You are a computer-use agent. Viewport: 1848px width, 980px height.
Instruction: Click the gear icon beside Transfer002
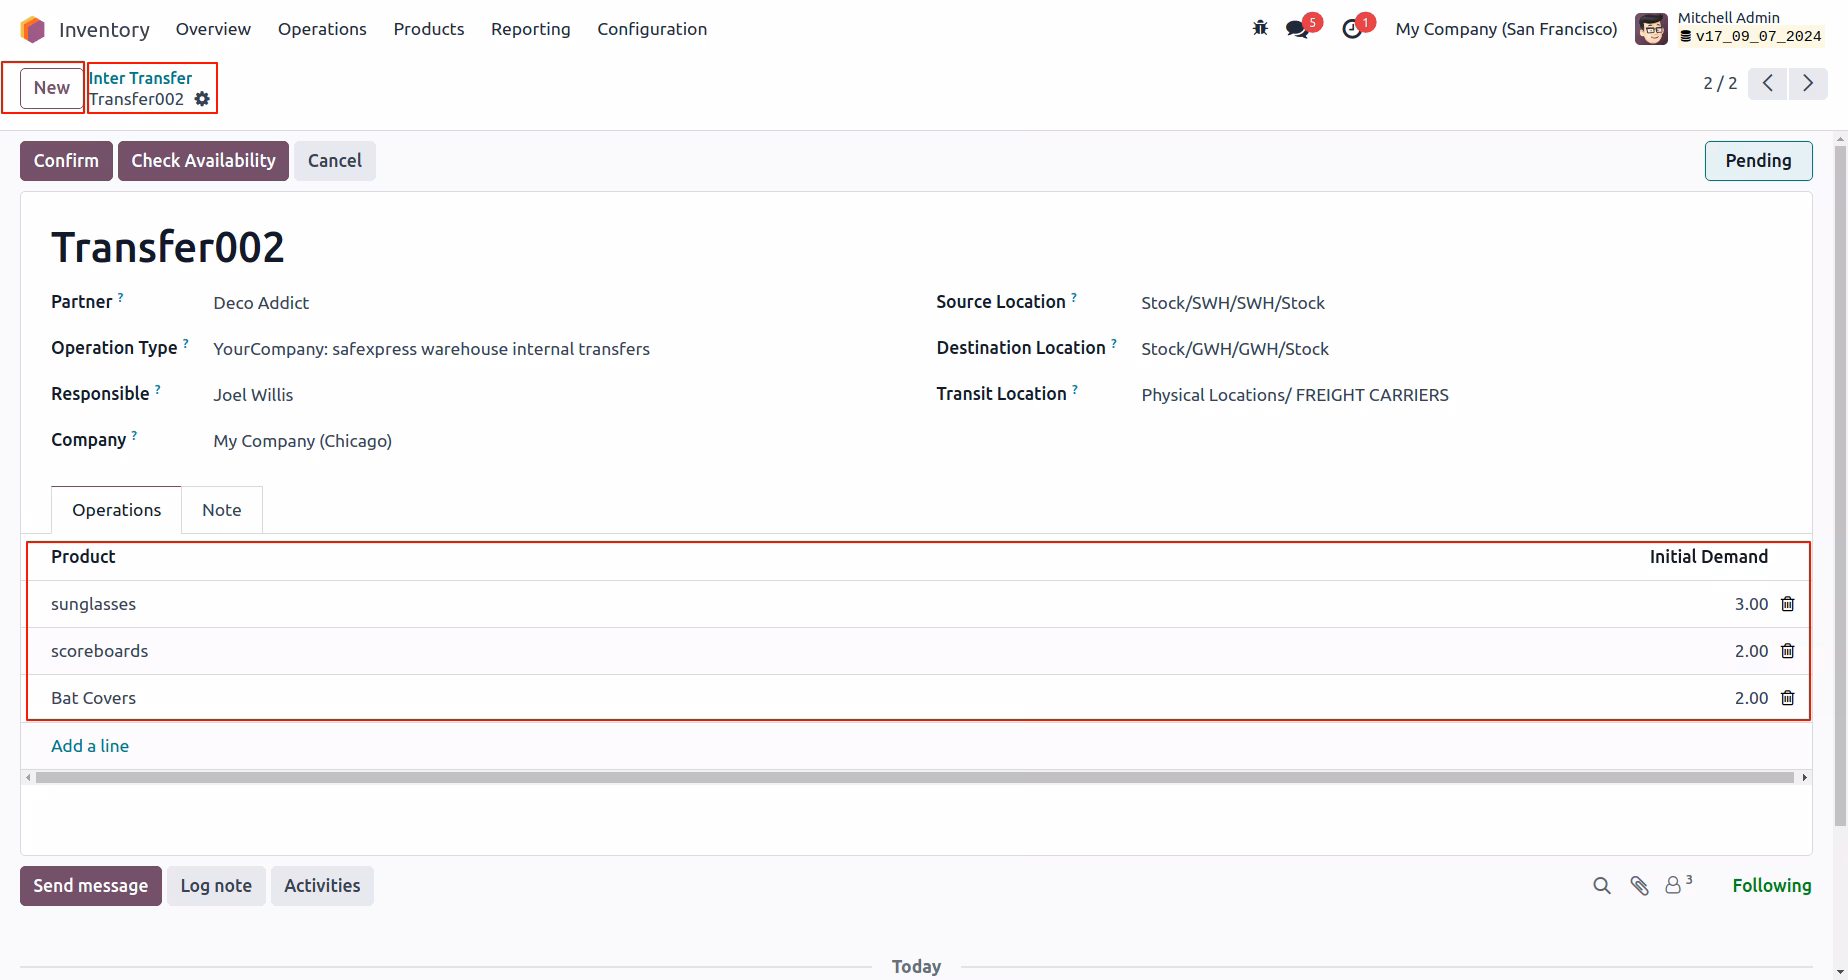click(x=202, y=99)
